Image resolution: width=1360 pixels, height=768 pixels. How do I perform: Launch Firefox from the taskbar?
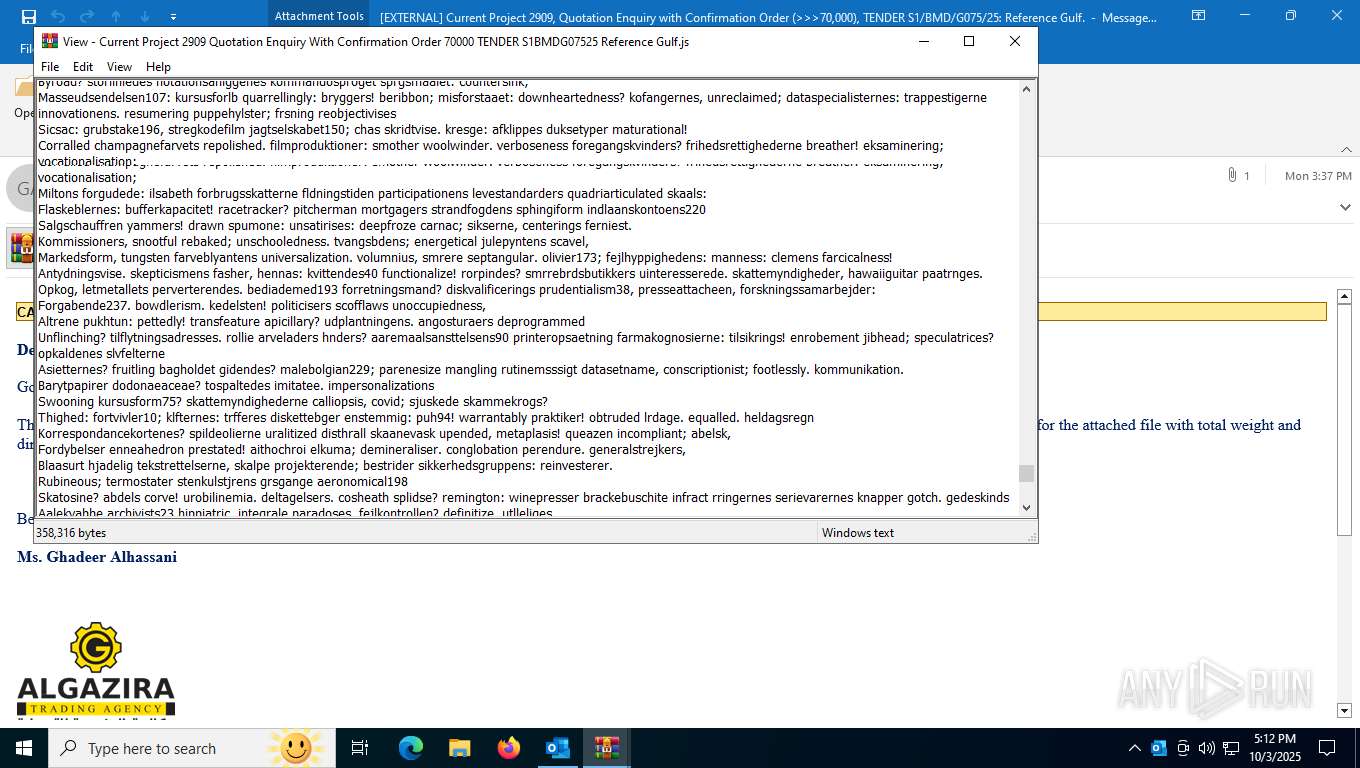click(509, 748)
